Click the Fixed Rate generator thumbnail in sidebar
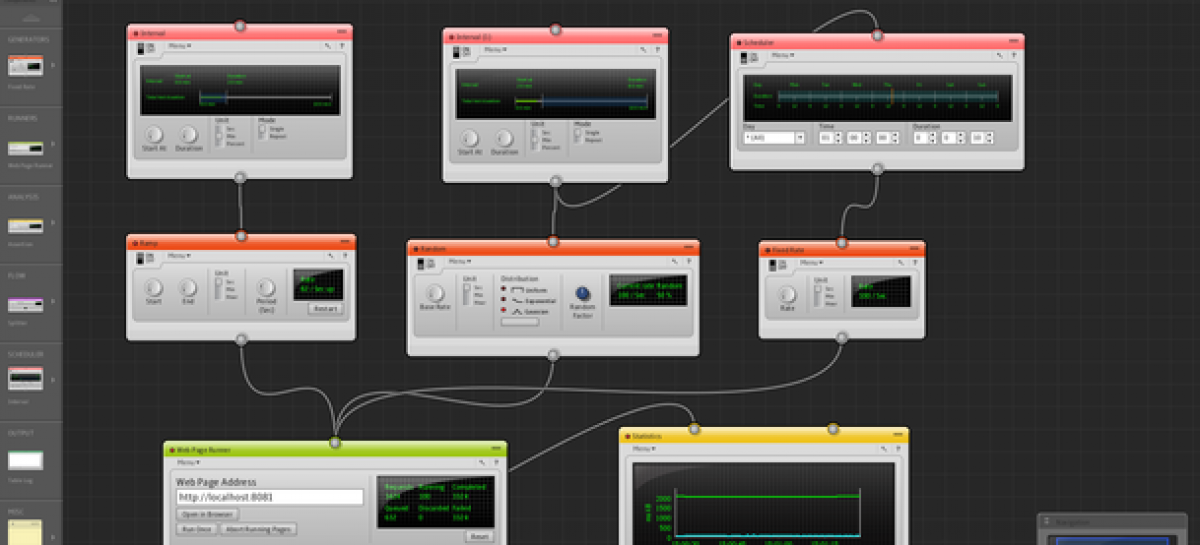The height and width of the screenshot is (545, 1200). (26, 66)
